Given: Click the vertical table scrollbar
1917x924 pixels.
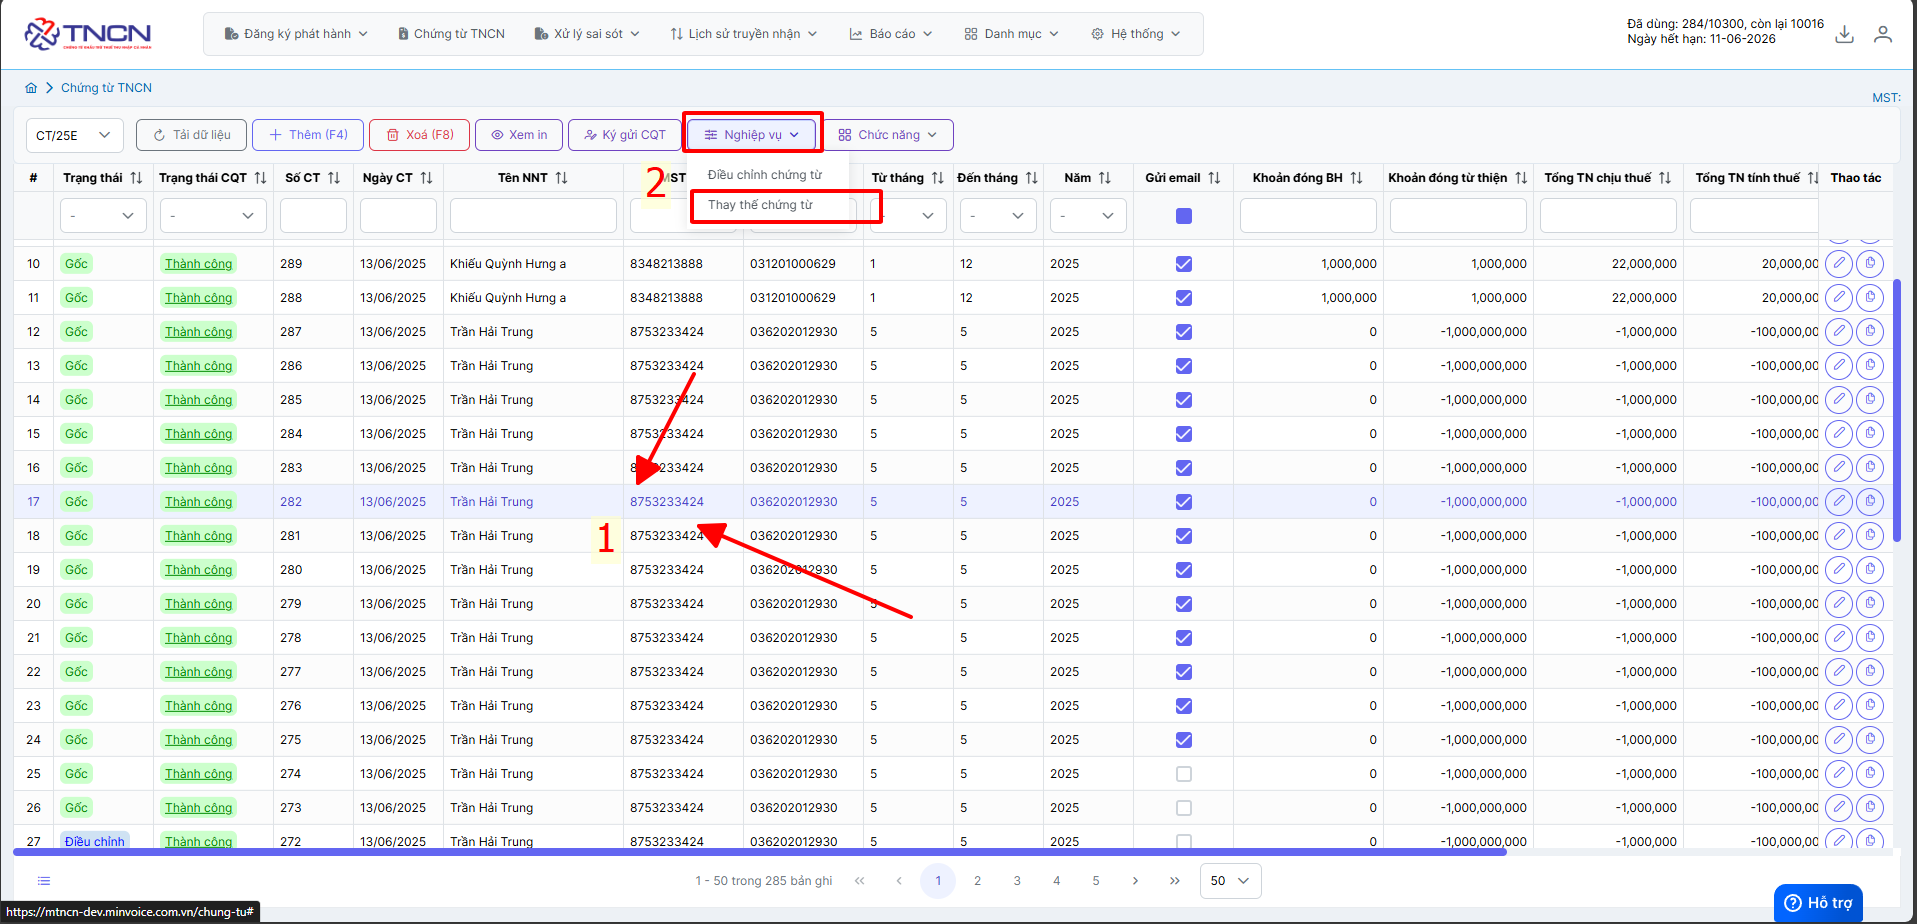Looking at the screenshot, I should point(1897,413).
